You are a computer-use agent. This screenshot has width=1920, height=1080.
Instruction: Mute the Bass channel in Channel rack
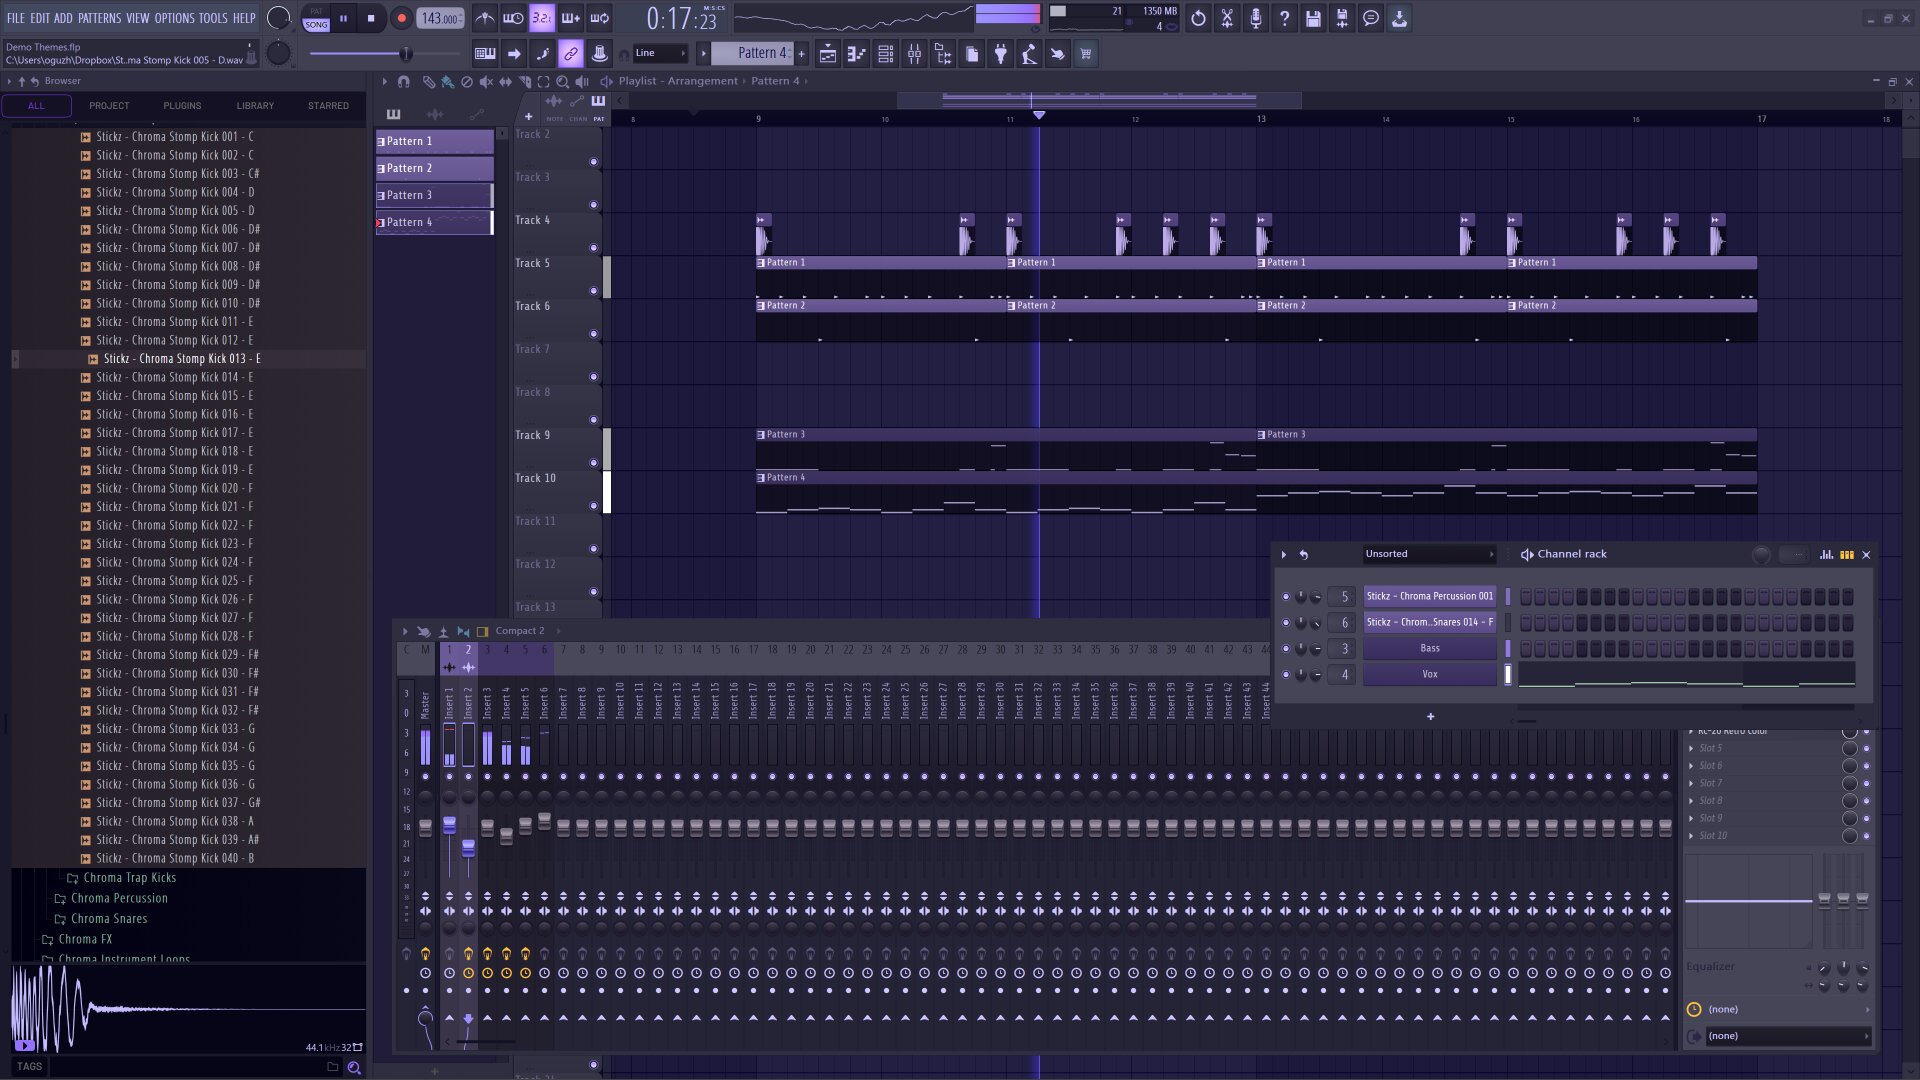(x=1286, y=649)
